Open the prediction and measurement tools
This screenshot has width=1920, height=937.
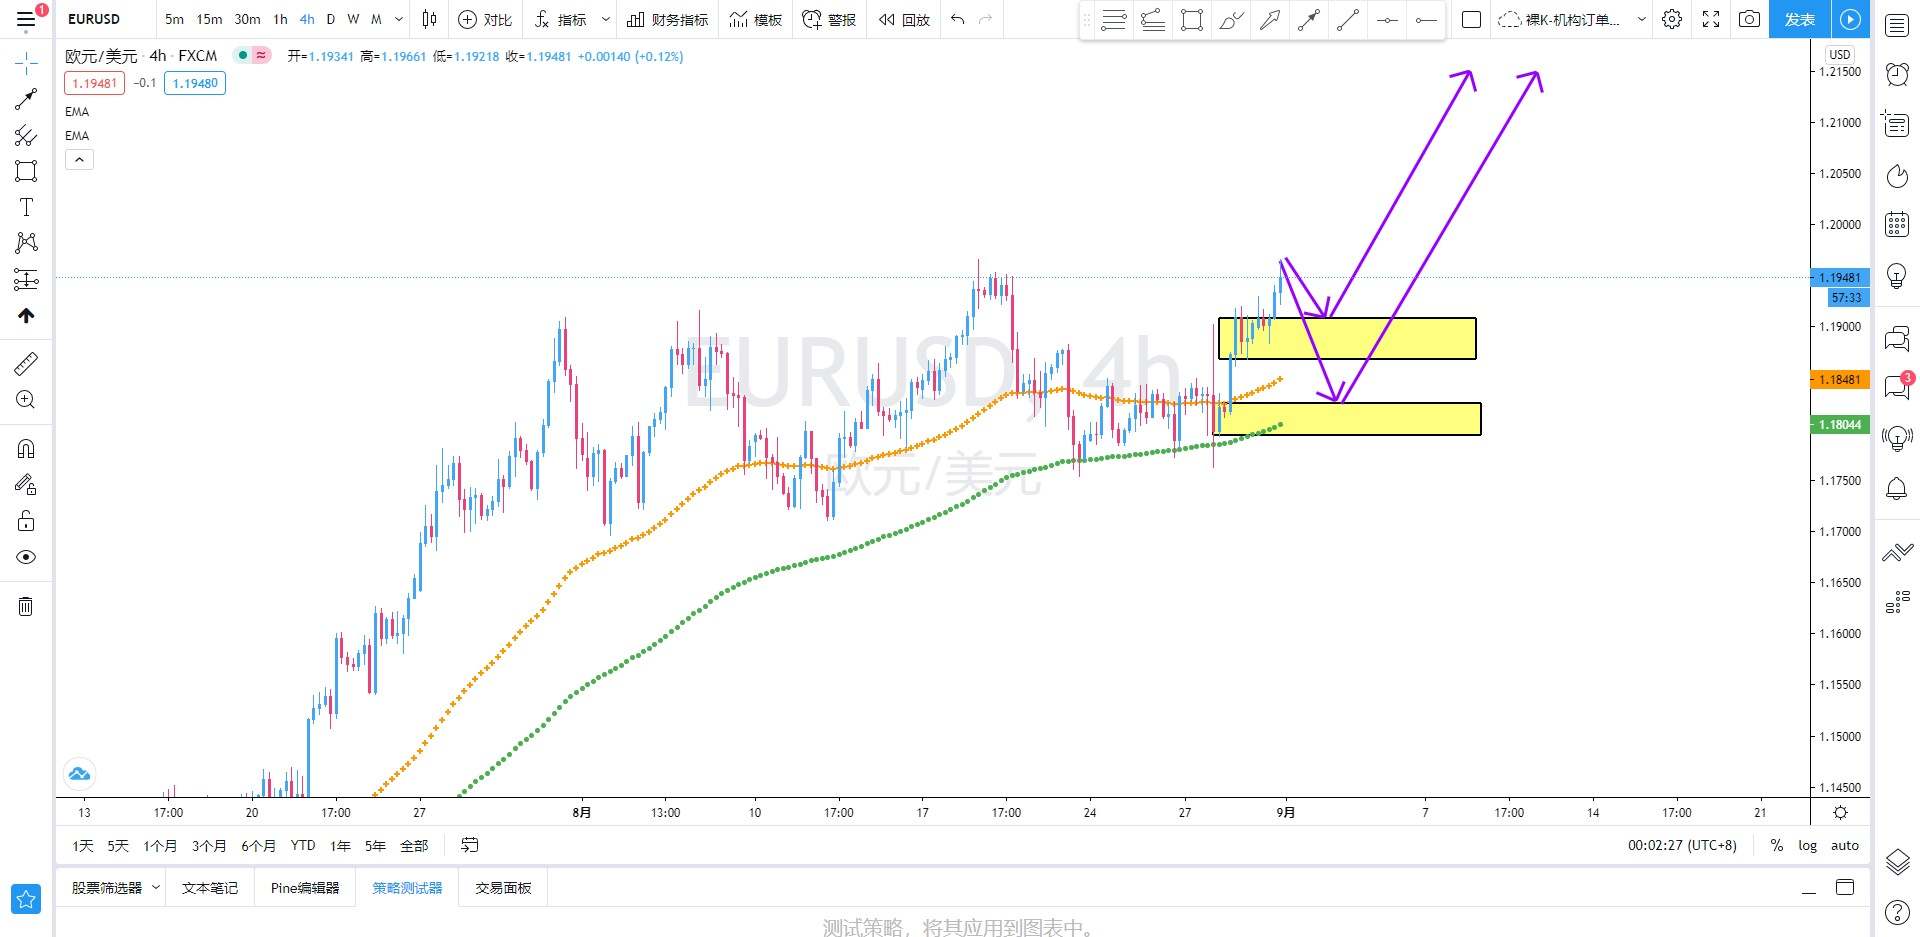tap(26, 280)
